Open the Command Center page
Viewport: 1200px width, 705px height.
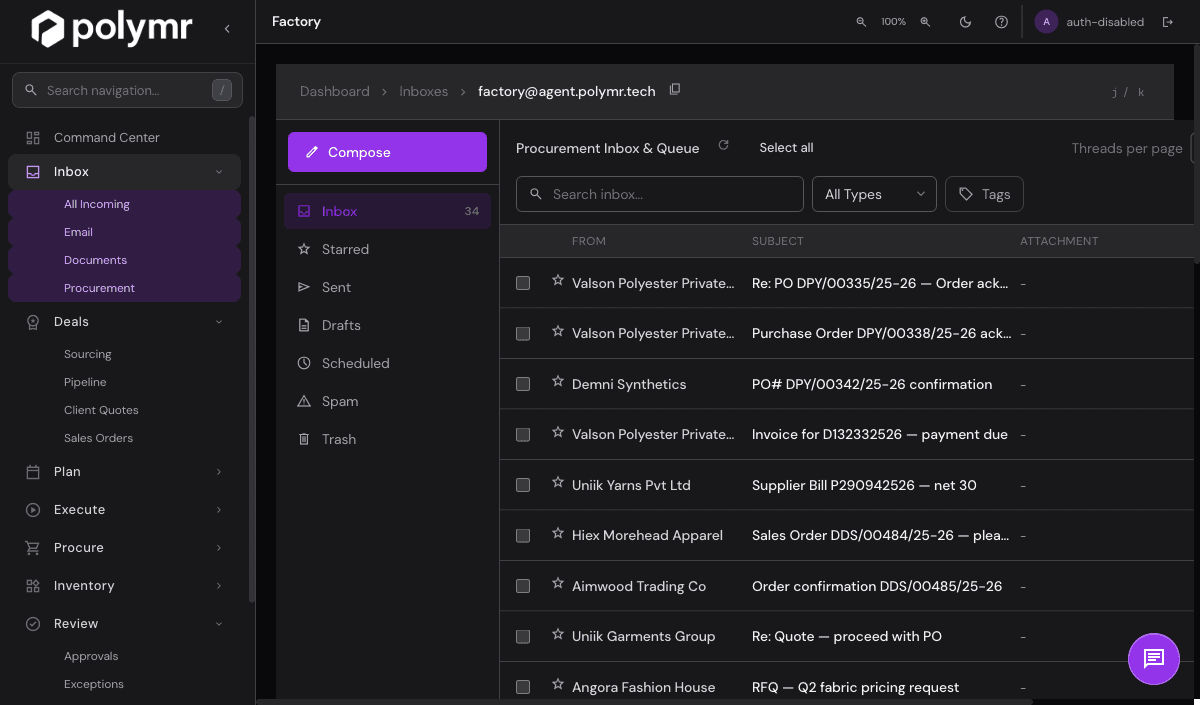pos(124,138)
